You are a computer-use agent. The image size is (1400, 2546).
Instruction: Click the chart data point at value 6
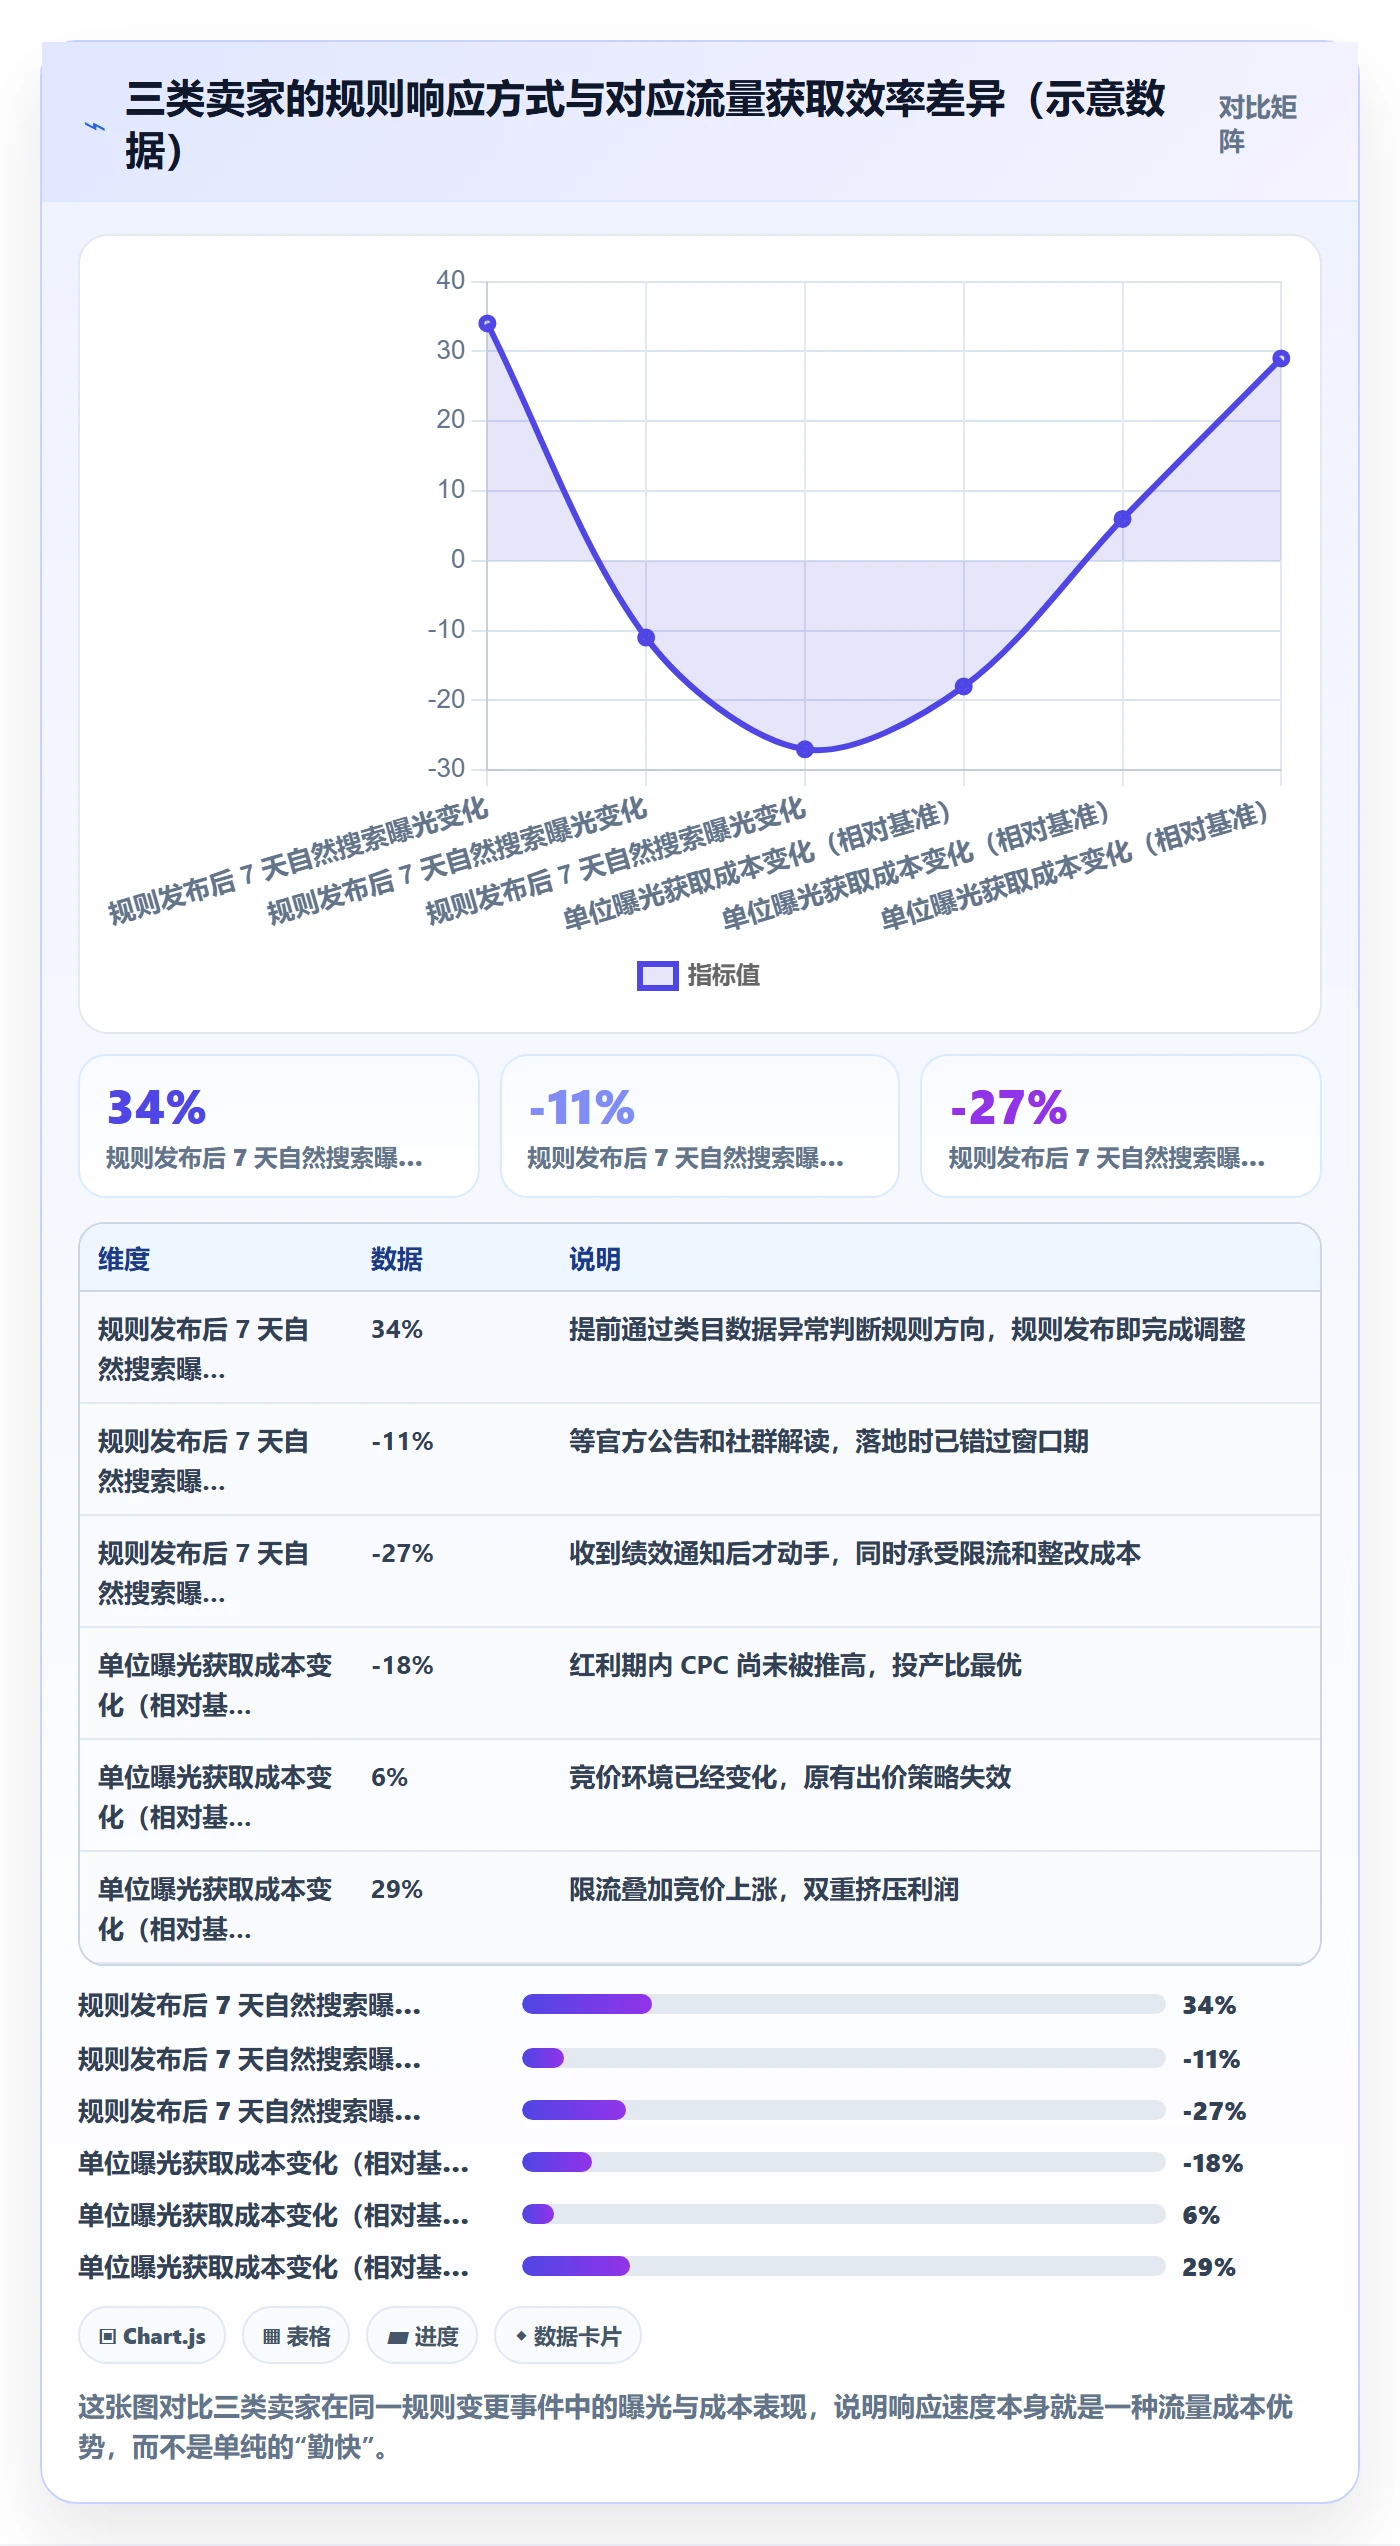(1122, 519)
